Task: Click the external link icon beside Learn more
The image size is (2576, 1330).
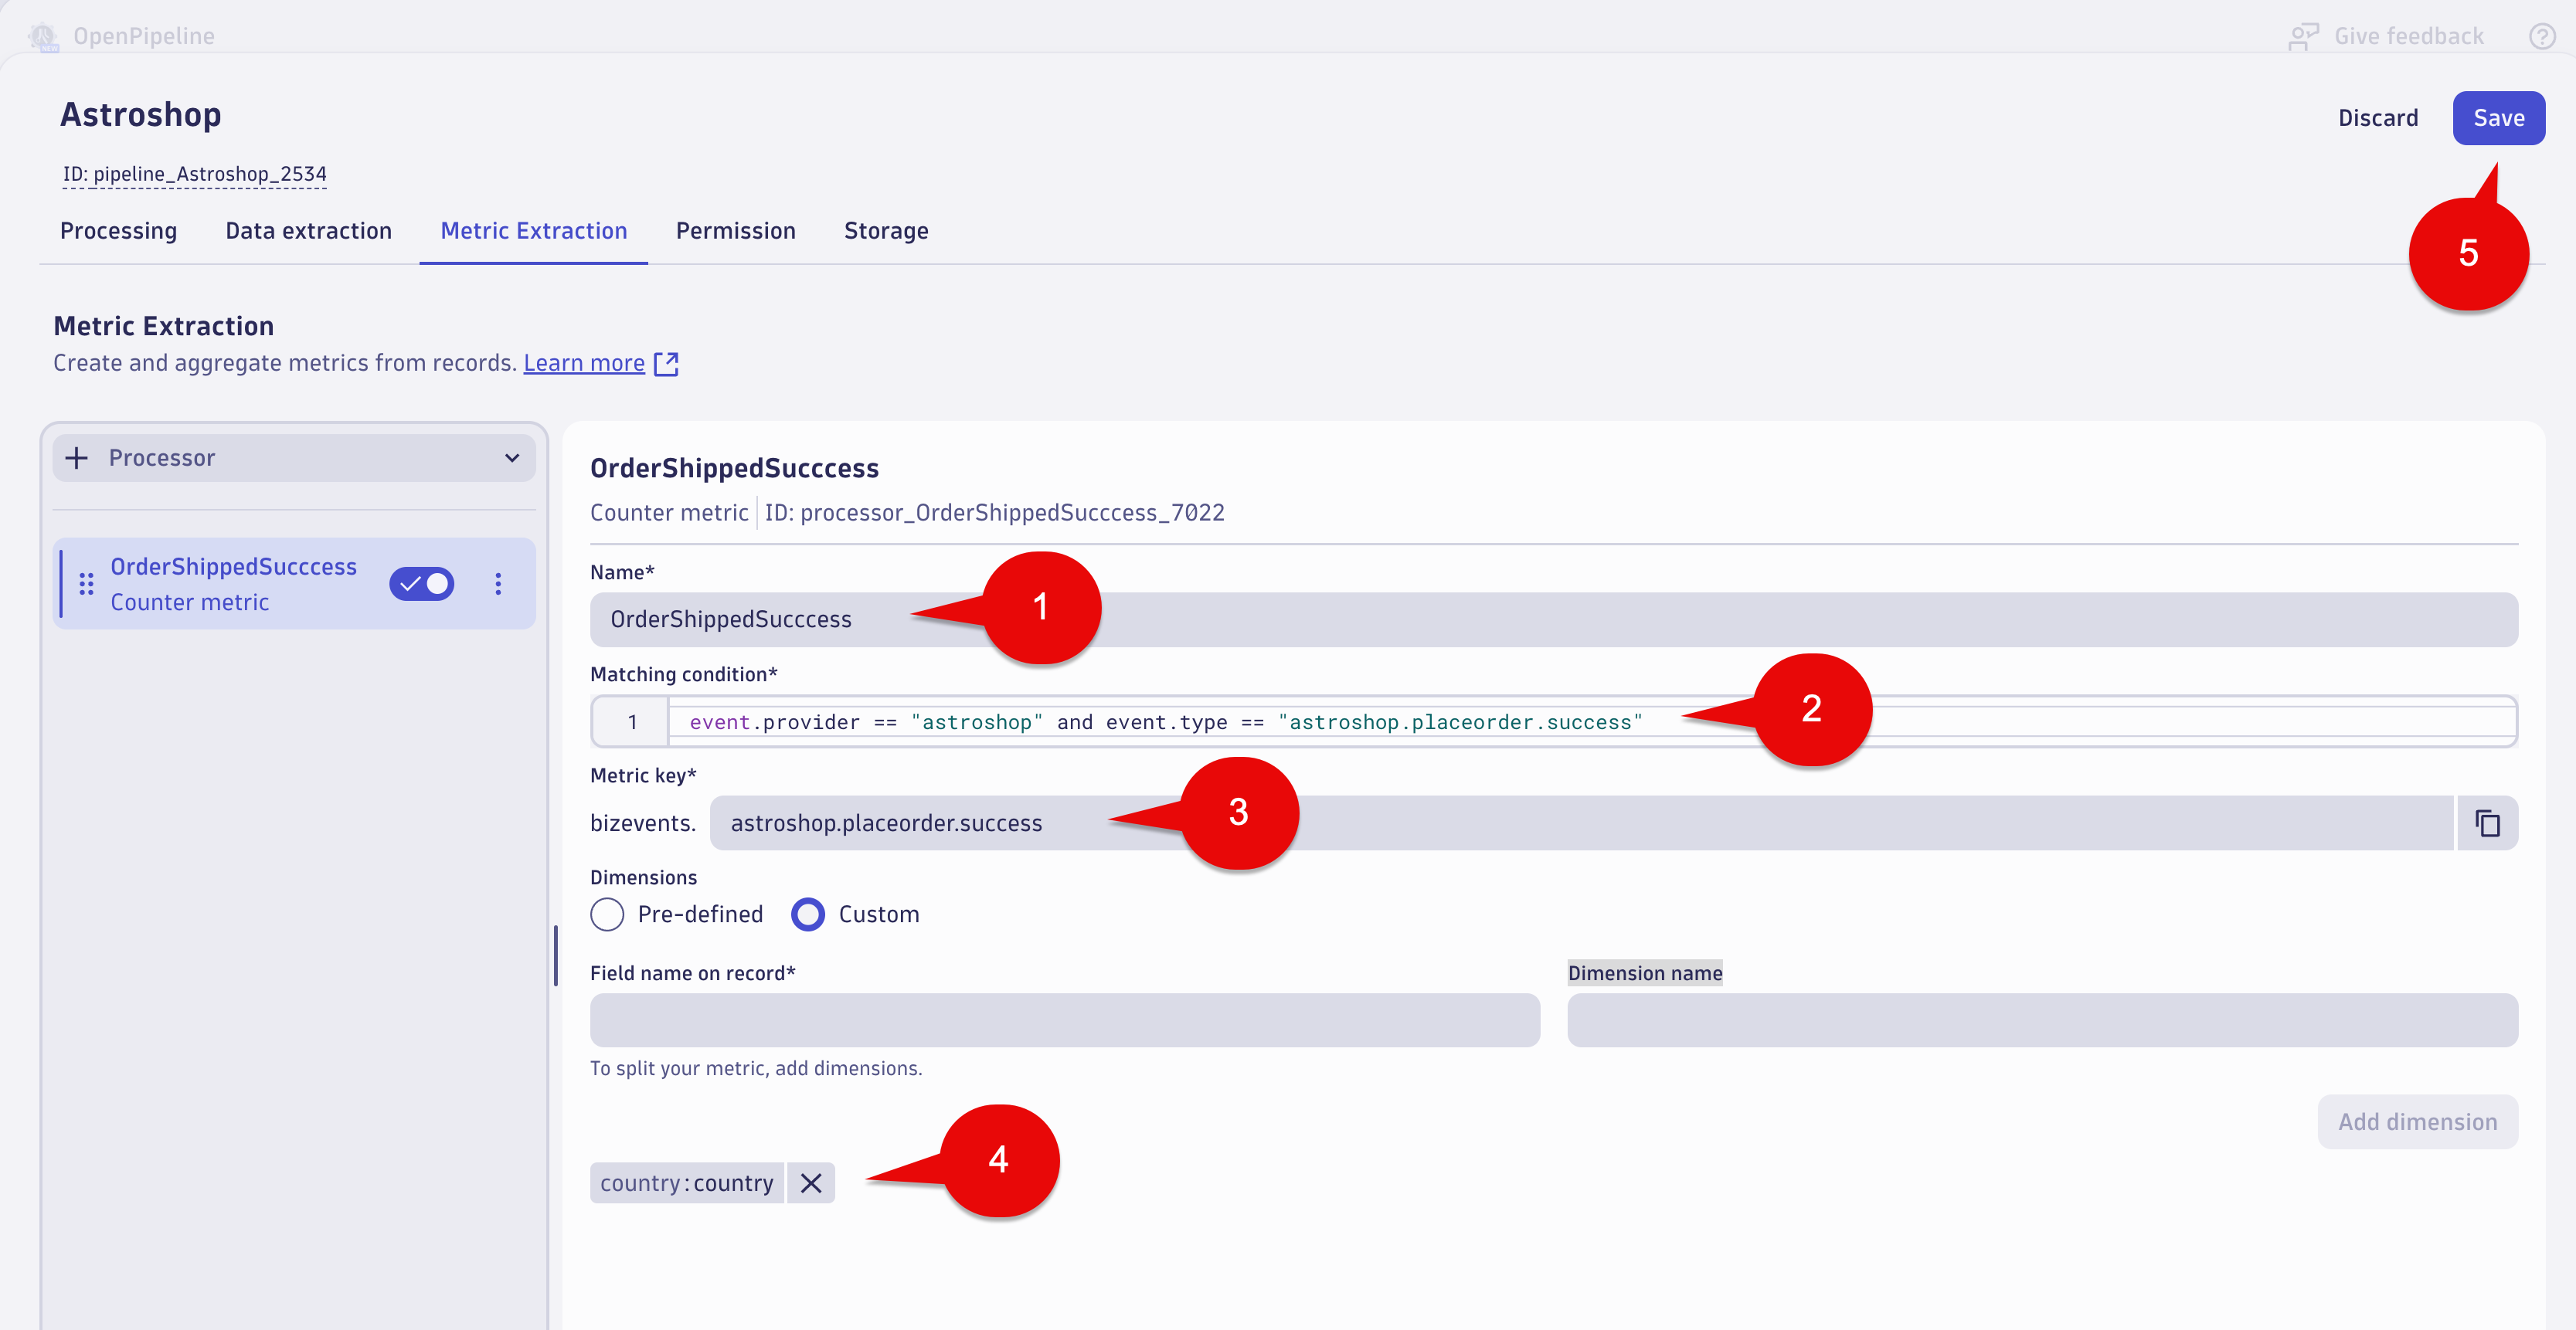Action: (x=666, y=363)
